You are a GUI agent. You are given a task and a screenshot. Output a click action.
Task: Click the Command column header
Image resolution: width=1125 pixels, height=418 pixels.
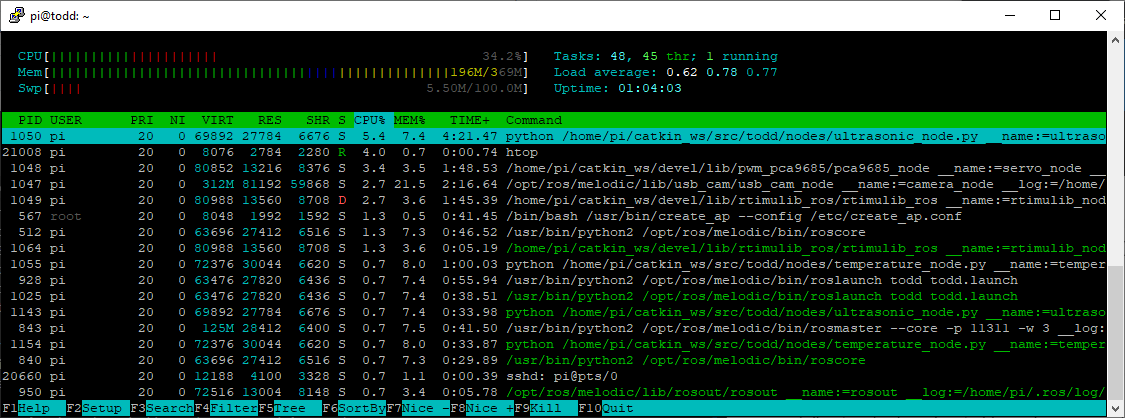[534, 120]
